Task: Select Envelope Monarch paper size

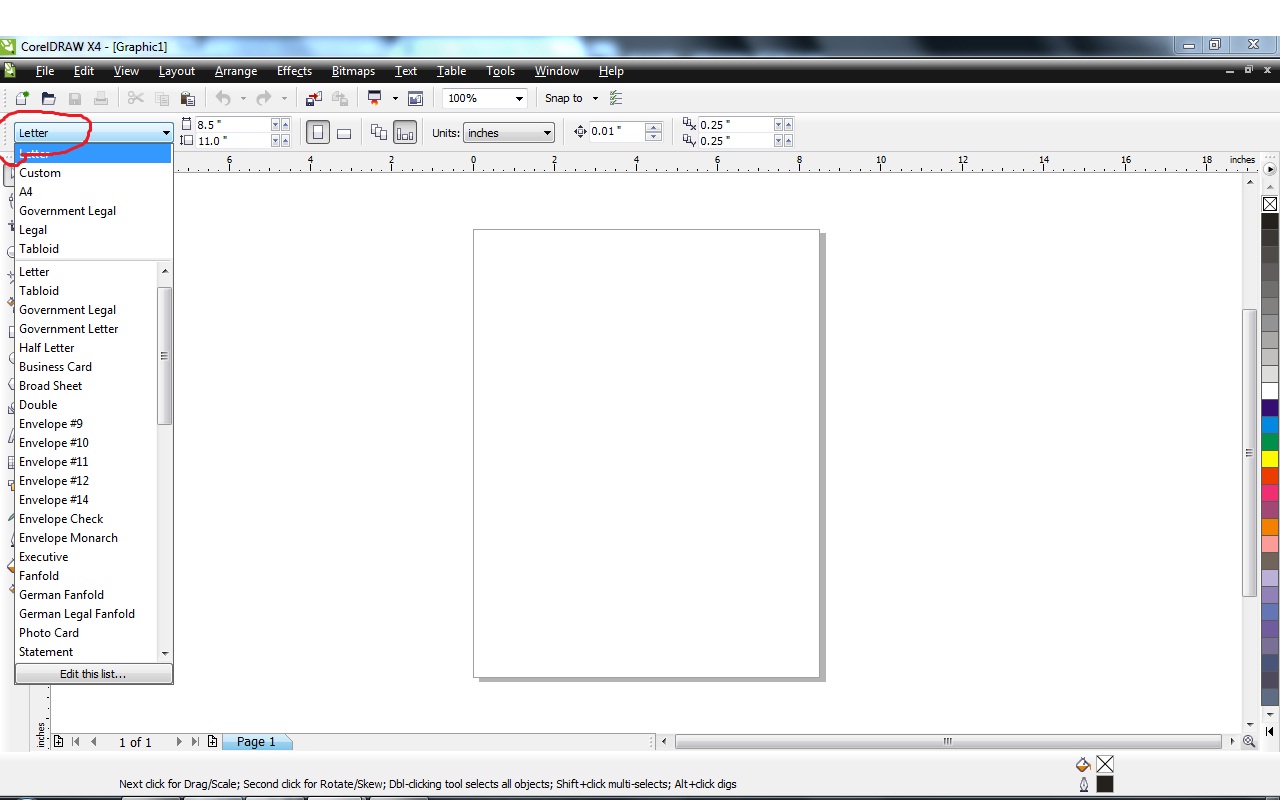Action: coord(87,538)
